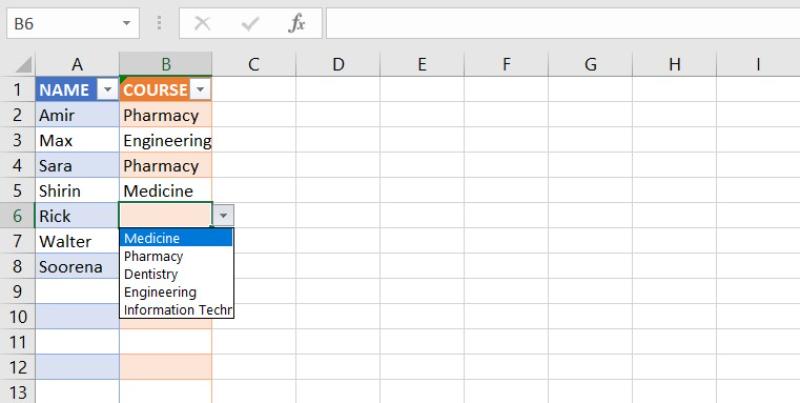Choose Pharmacy from the dropdown list

click(175, 256)
